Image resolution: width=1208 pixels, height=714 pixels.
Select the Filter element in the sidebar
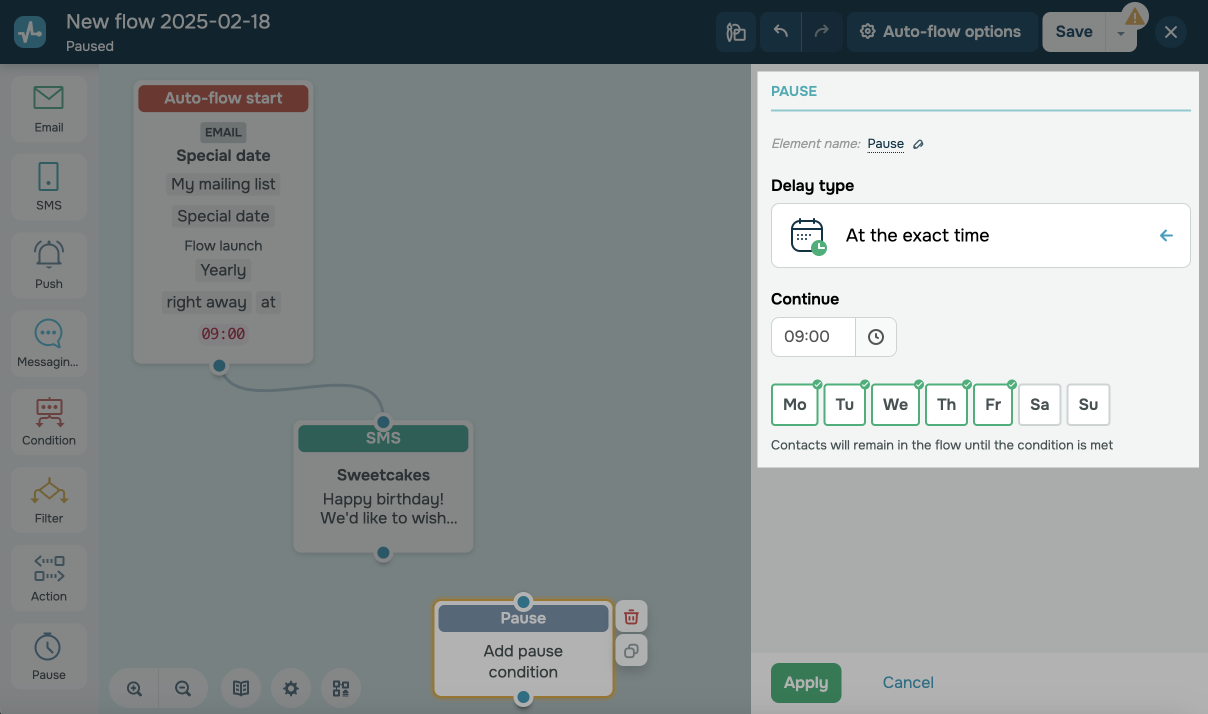[48, 499]
